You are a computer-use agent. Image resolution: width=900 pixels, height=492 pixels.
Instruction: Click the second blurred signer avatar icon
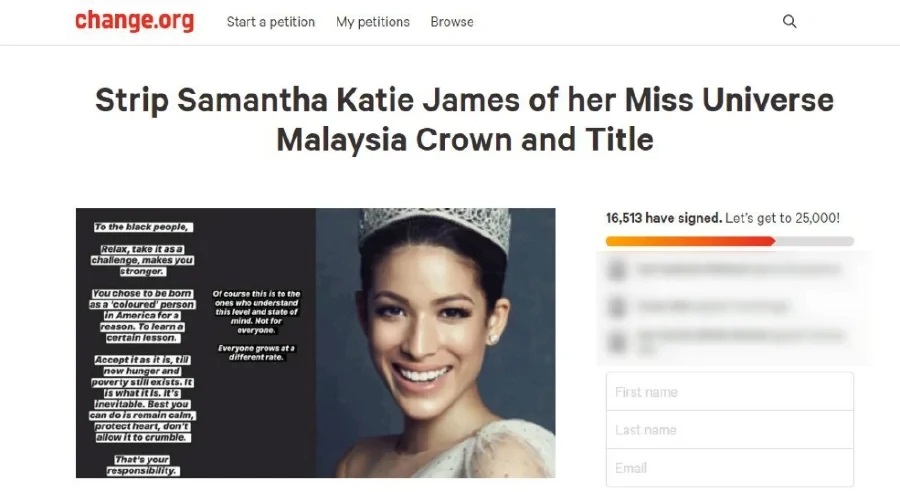tap(617, 307)
